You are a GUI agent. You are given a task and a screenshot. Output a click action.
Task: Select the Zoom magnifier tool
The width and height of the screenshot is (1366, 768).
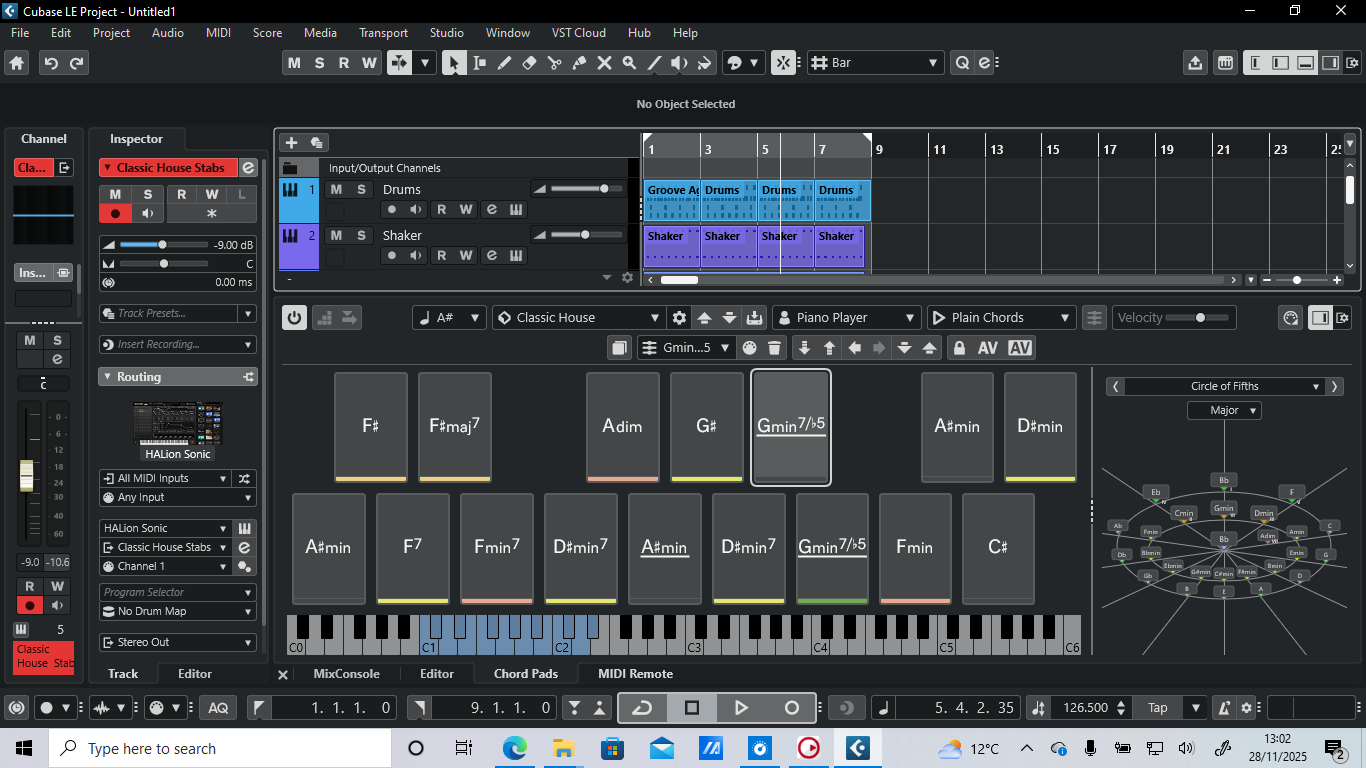point(629,63)
